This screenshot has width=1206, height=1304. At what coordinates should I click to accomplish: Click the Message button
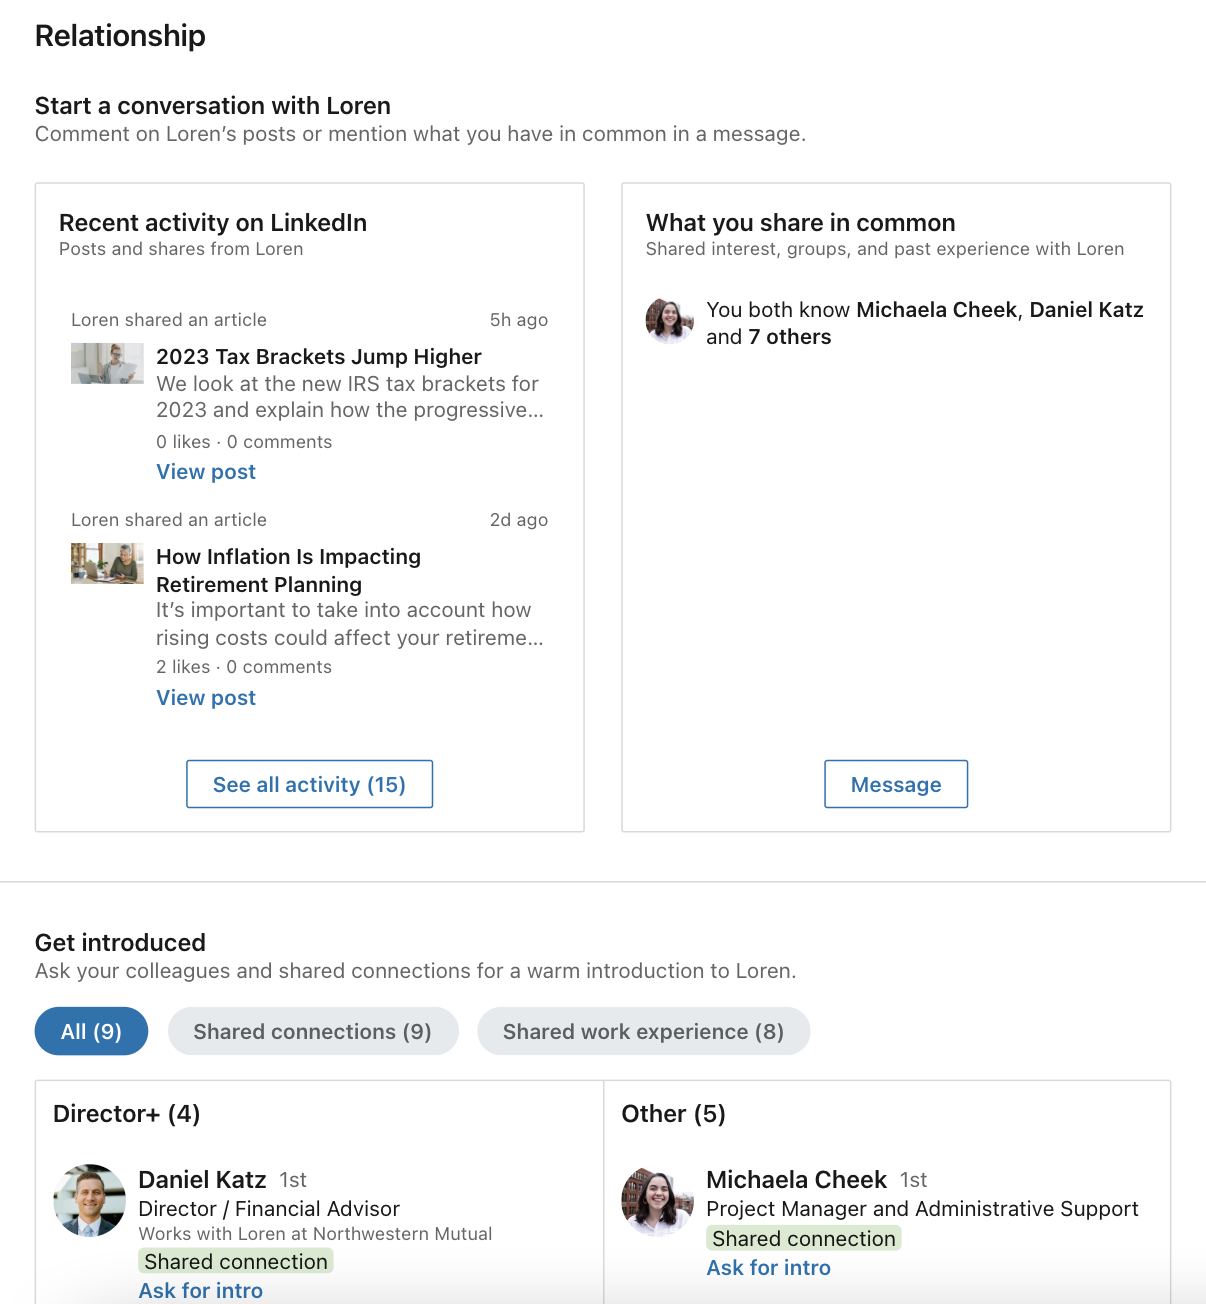pos(896,784)
